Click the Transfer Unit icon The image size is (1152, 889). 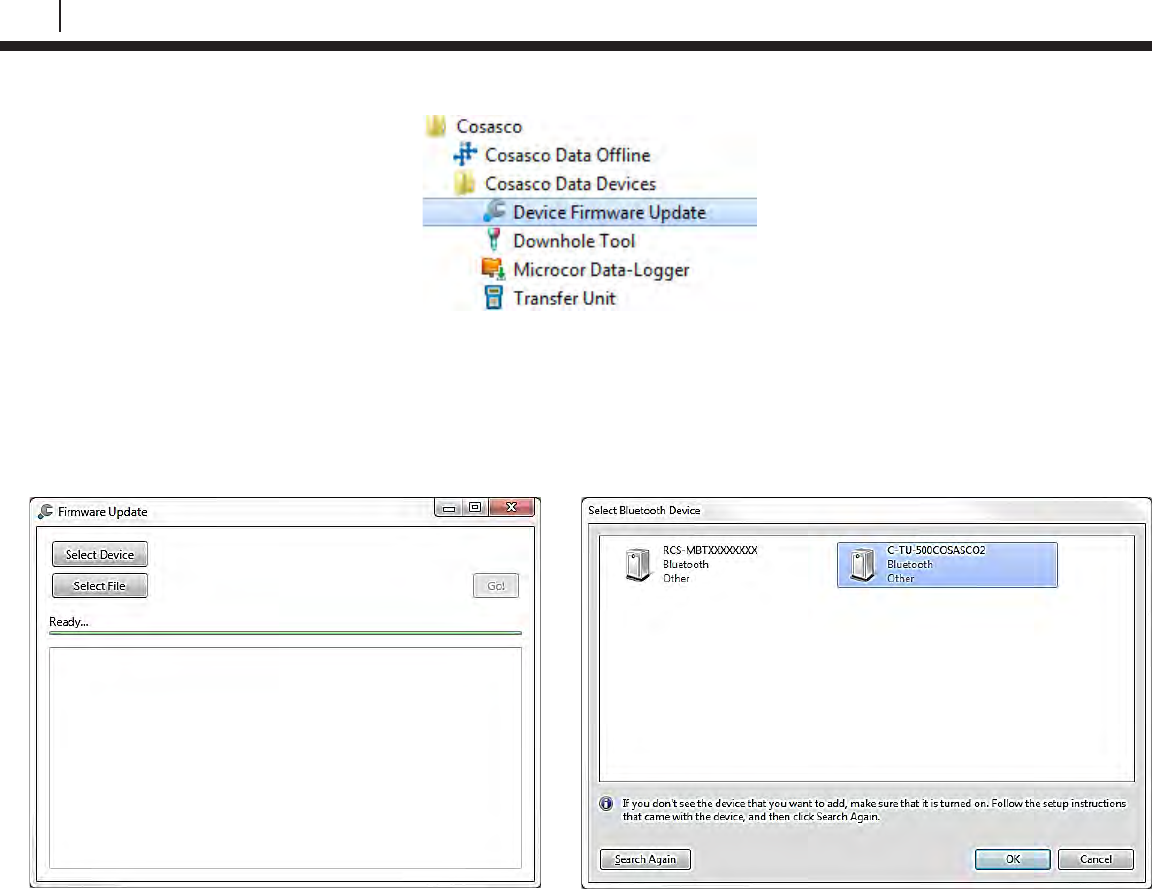[494, 298]
